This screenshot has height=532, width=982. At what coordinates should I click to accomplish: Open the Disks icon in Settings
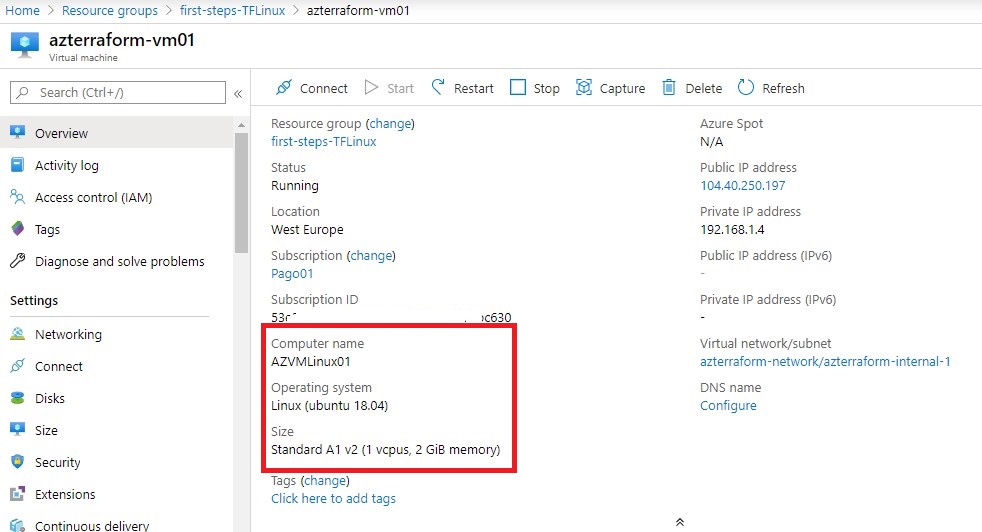[17, 398]
